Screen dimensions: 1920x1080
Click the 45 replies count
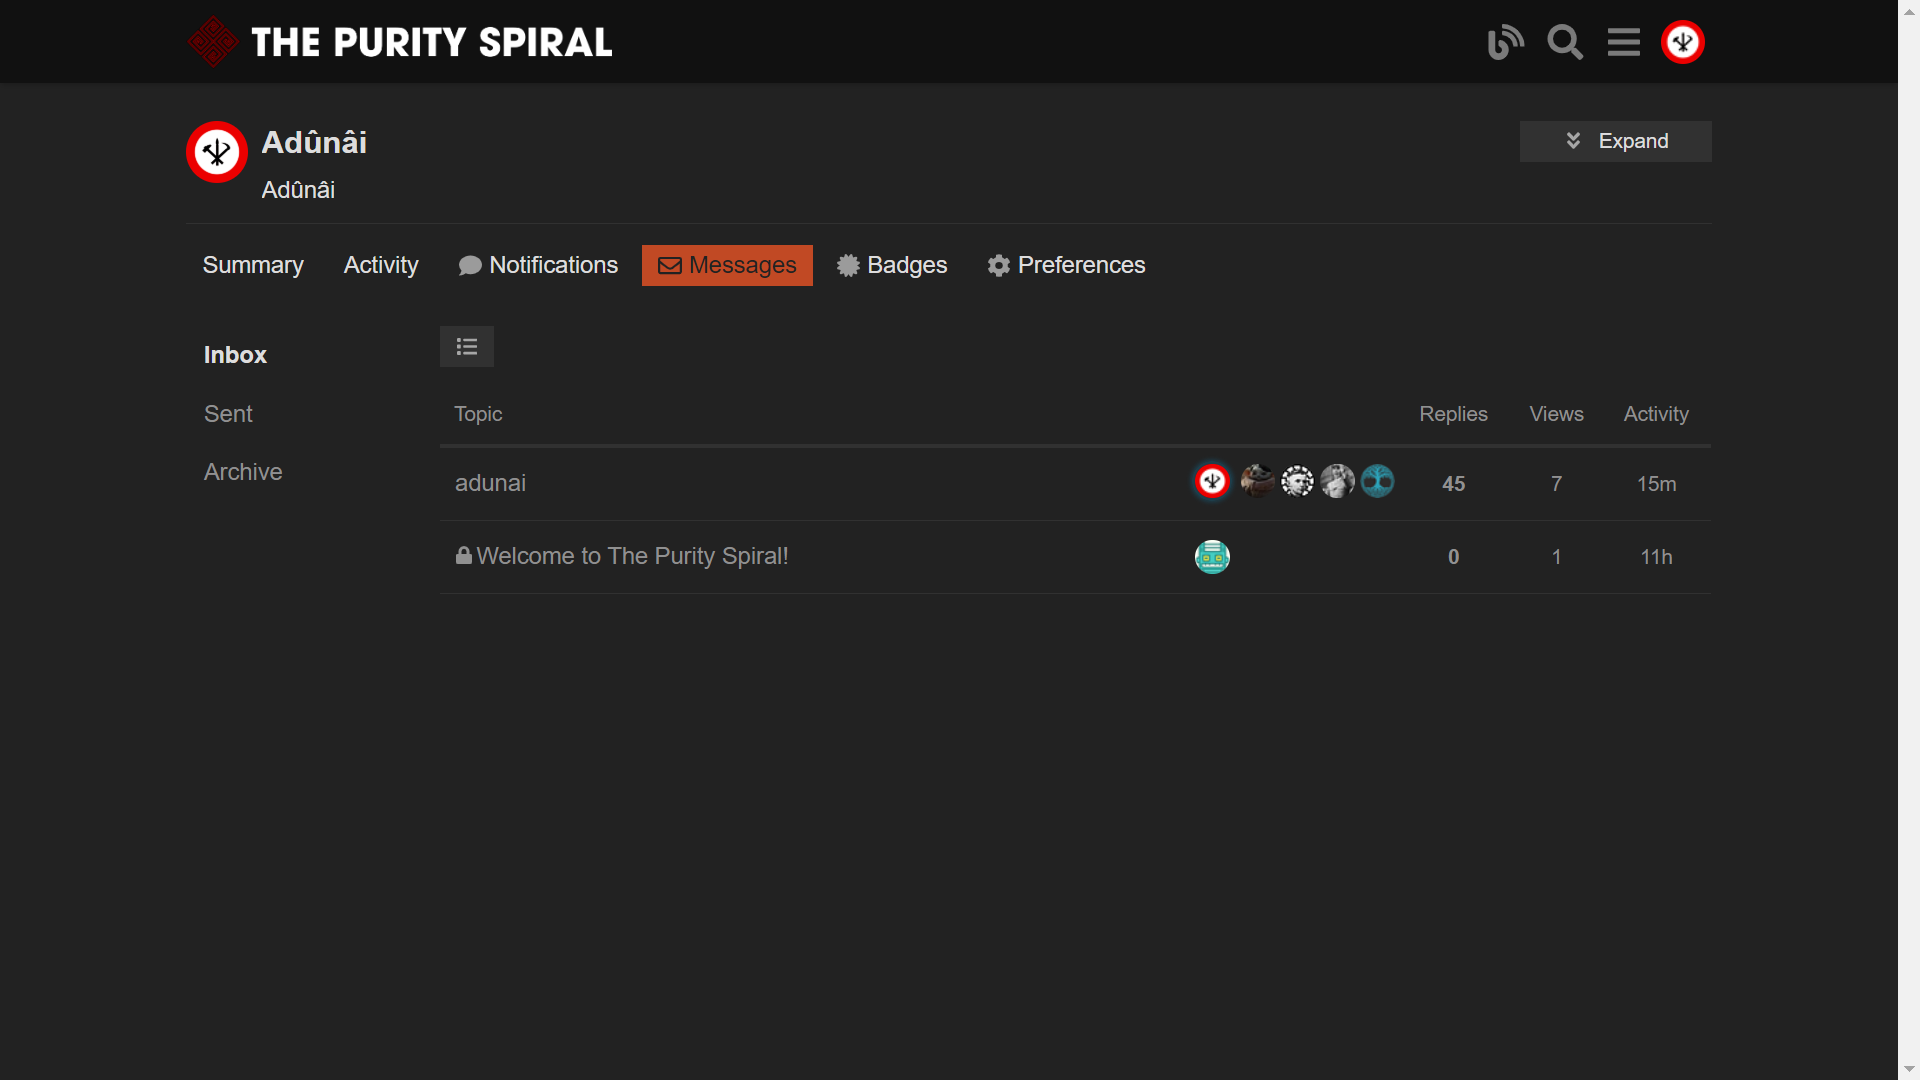[1453, 484]
